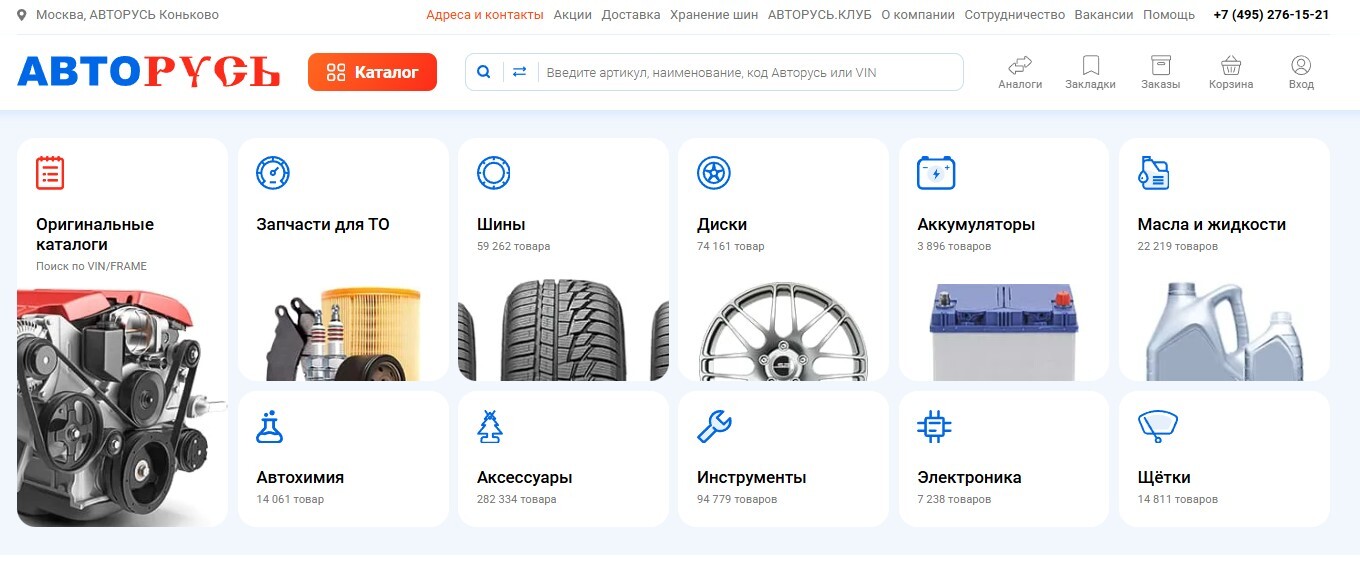Click the Вход user profile icon
The image size is (1360, 569).
[x=1301, y=65]
